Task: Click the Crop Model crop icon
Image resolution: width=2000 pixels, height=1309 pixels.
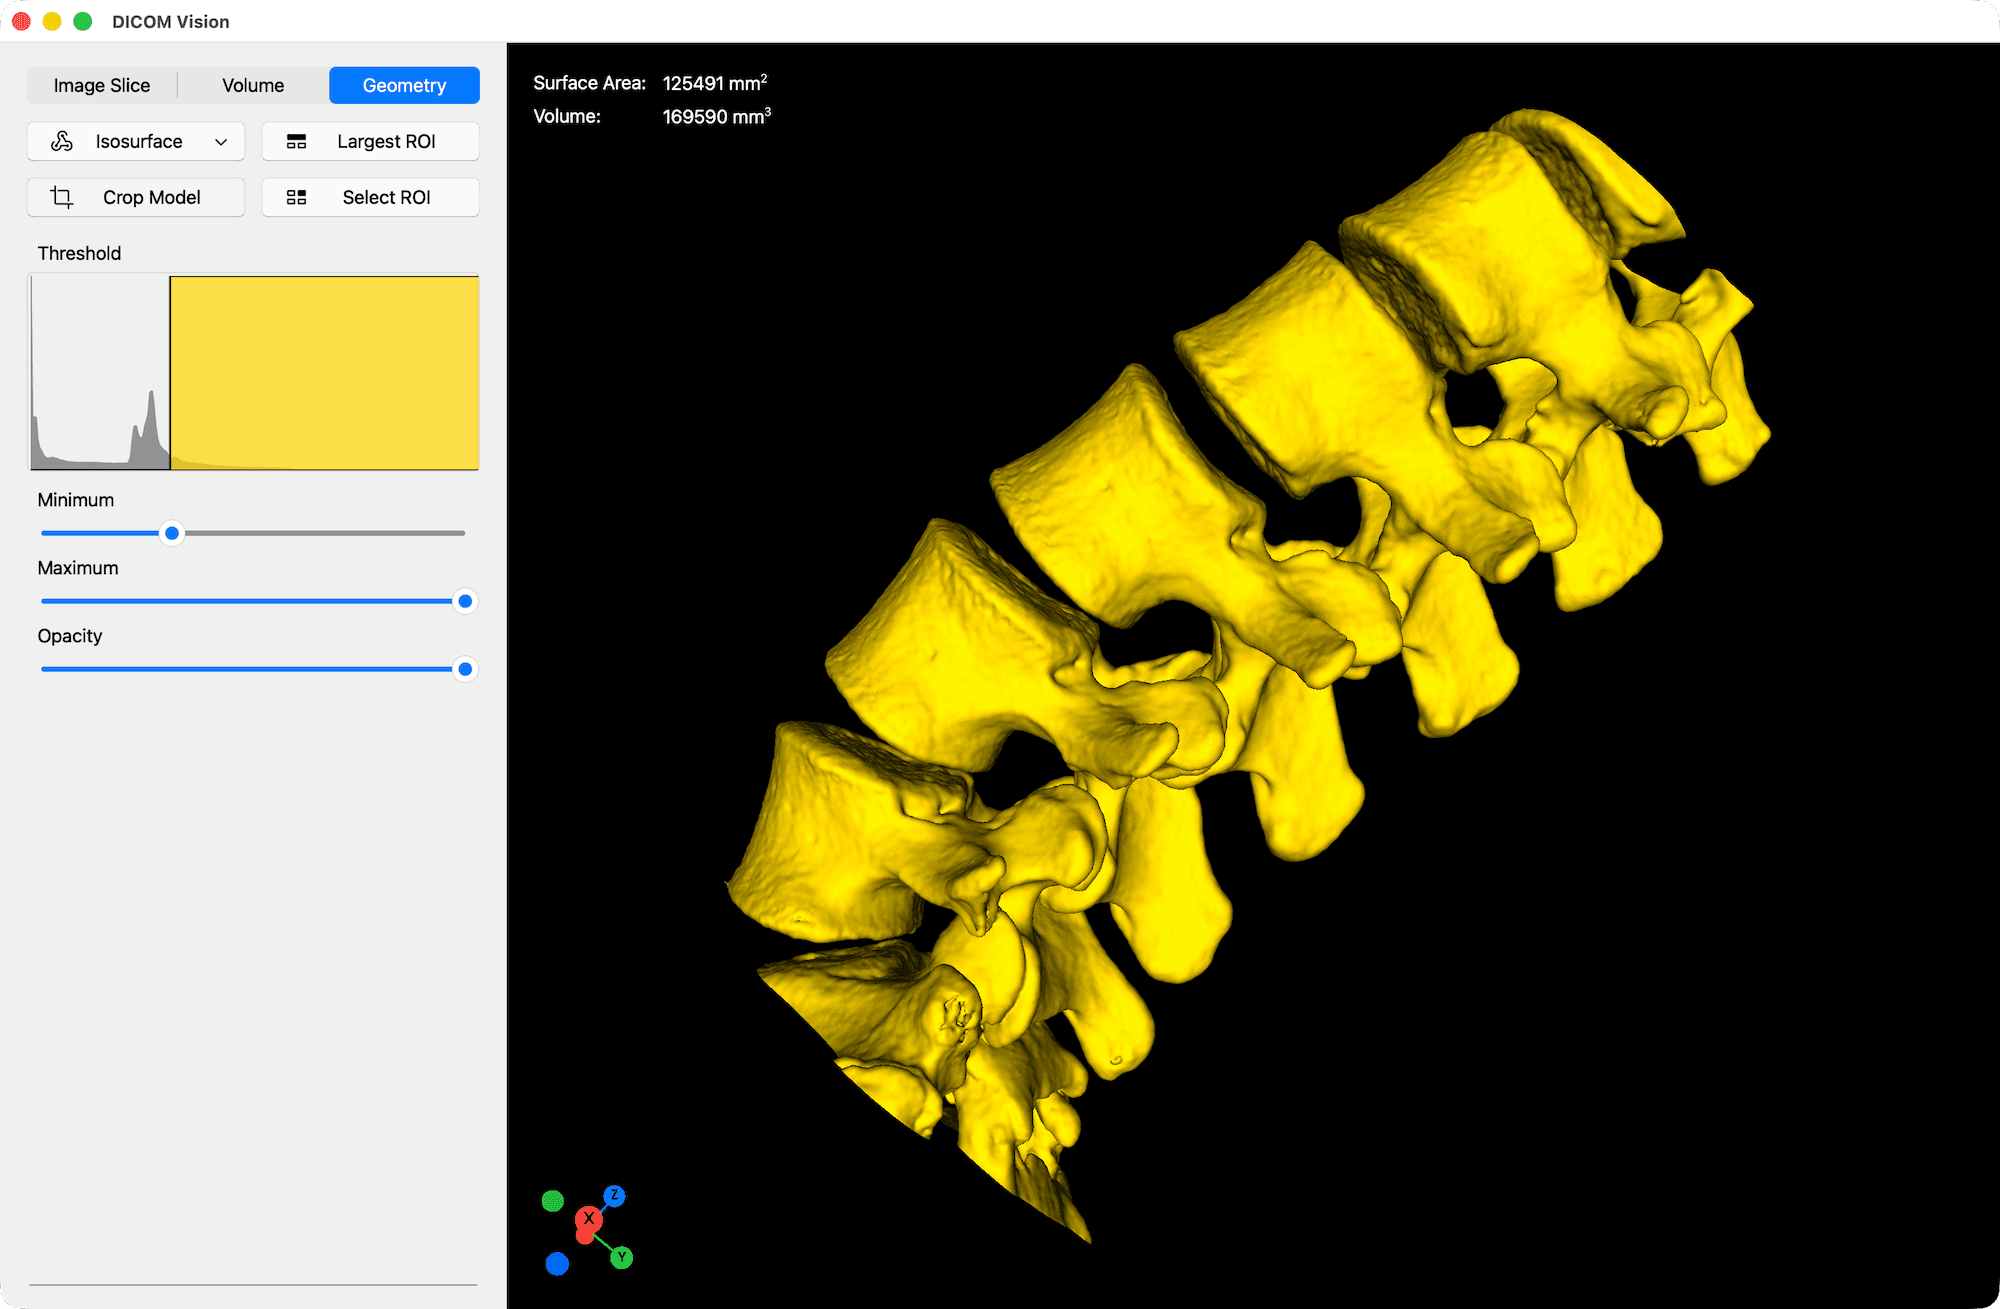Action: click(x=61, y=197)
